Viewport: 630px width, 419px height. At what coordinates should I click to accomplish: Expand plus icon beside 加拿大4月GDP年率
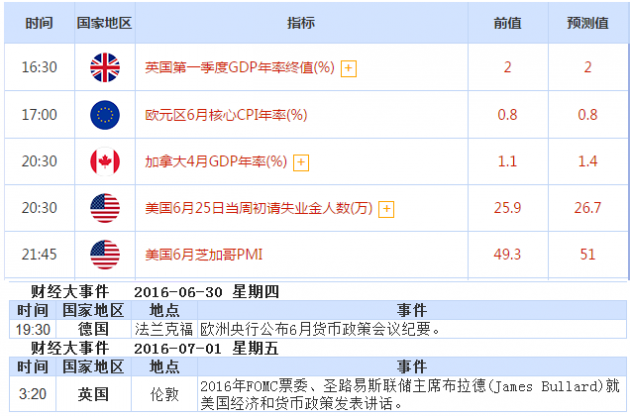click(x=301, y=162)
